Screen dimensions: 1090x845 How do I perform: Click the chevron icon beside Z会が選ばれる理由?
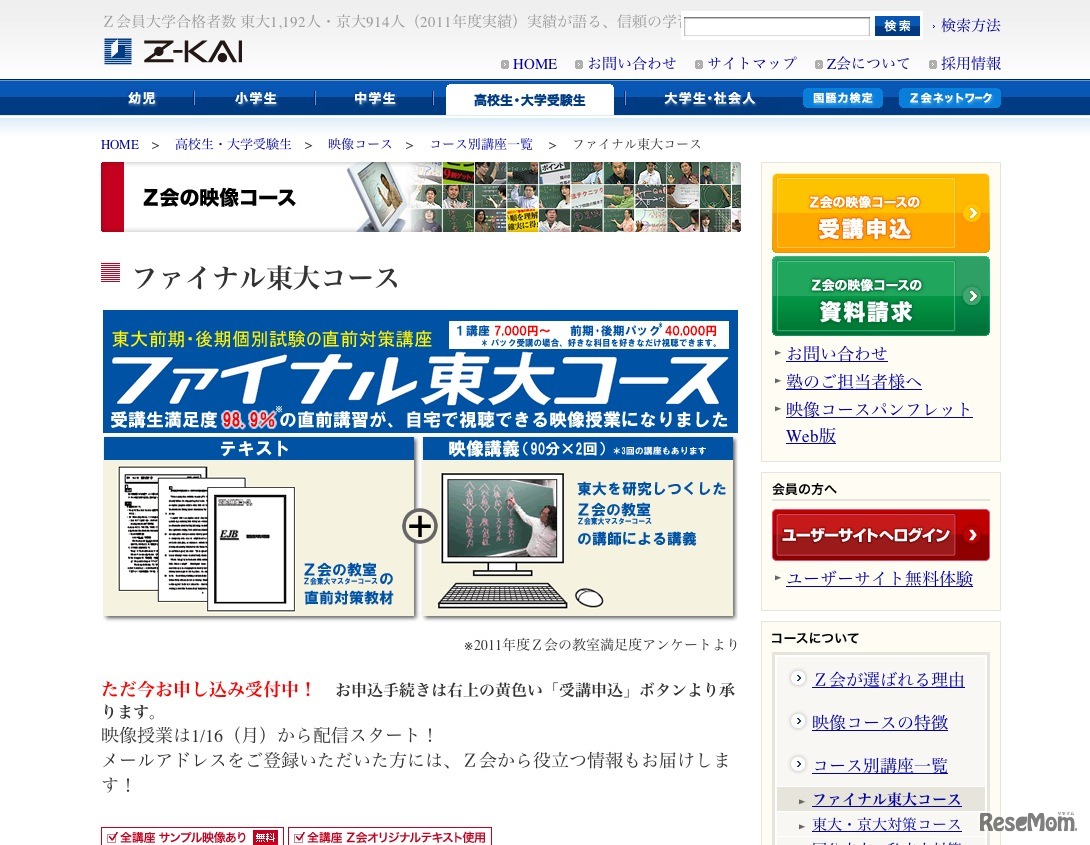pos(798,678)
